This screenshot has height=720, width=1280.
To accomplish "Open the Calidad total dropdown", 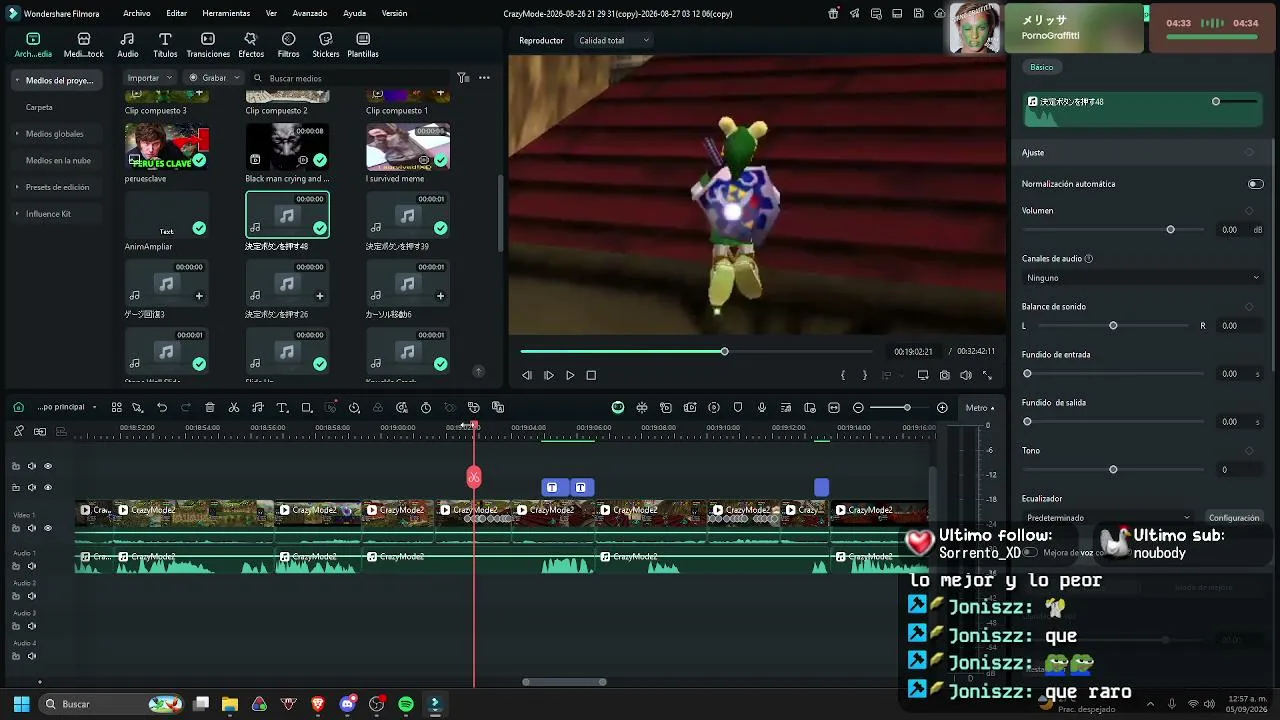I will point(613,40).
